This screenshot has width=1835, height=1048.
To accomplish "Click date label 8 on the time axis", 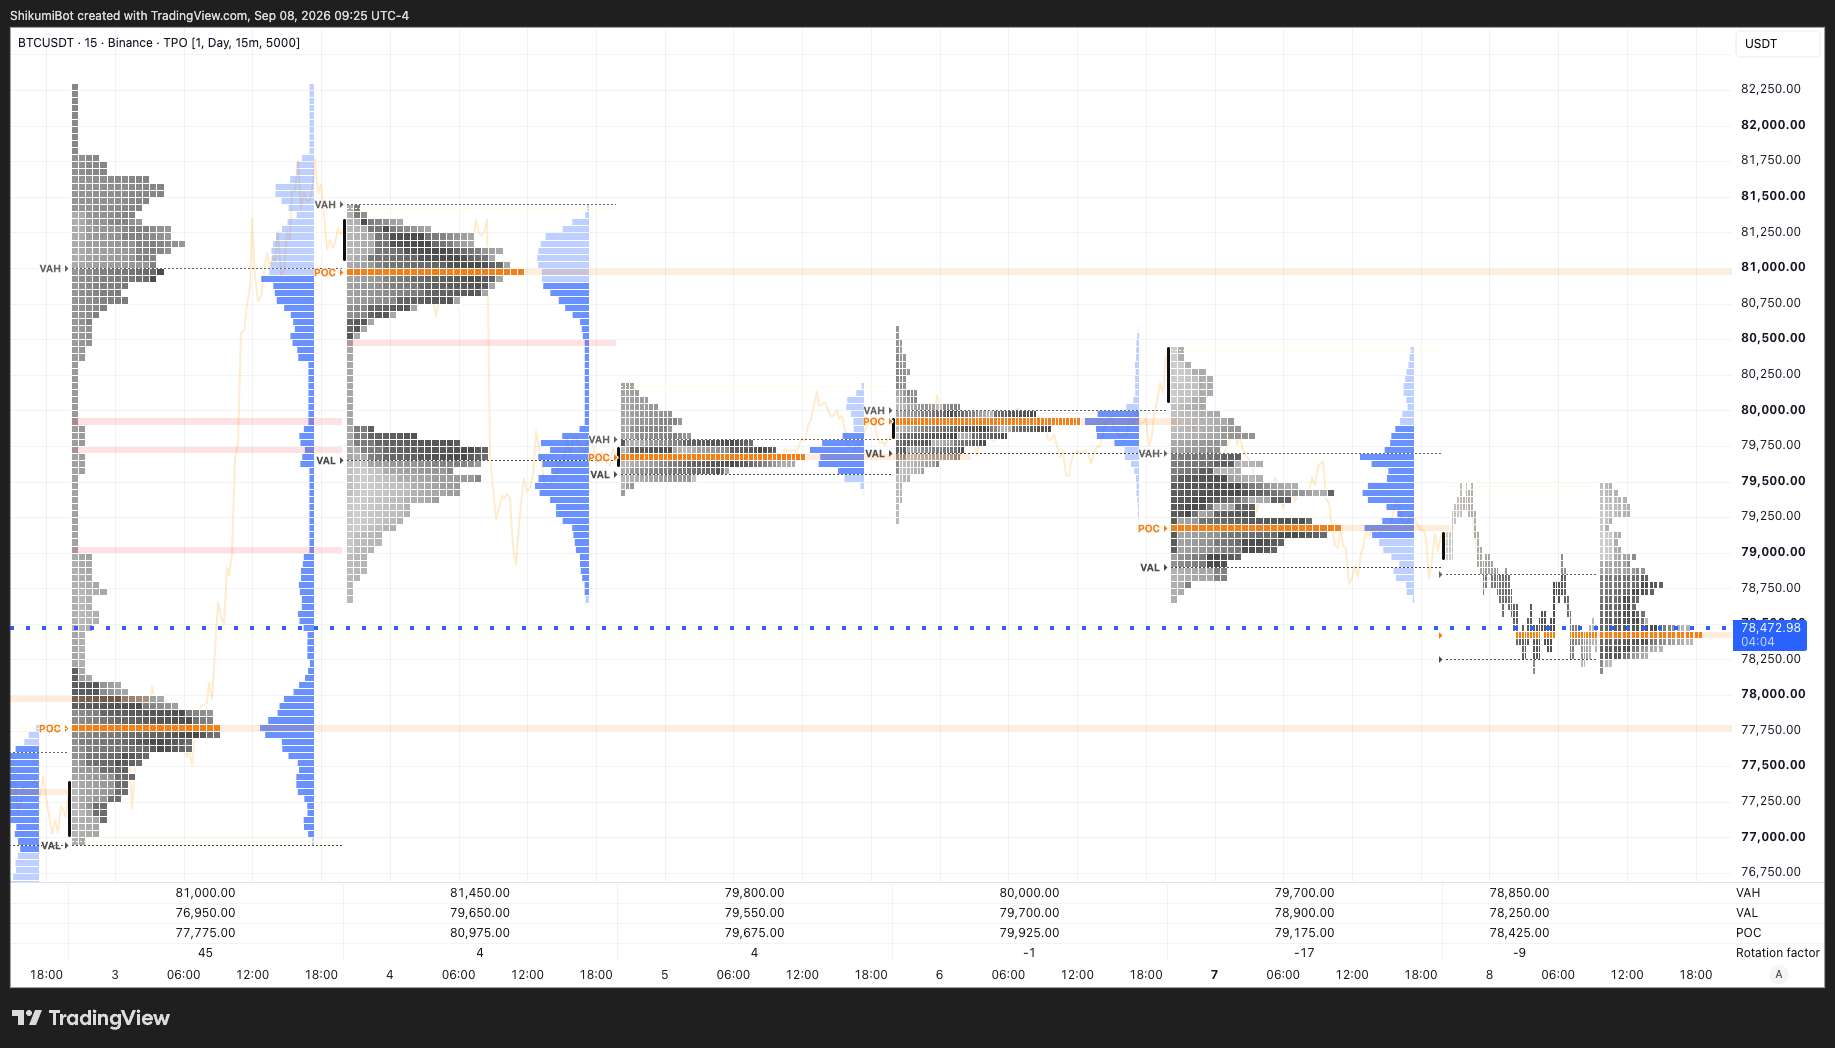I will [x=1489, y=975].
